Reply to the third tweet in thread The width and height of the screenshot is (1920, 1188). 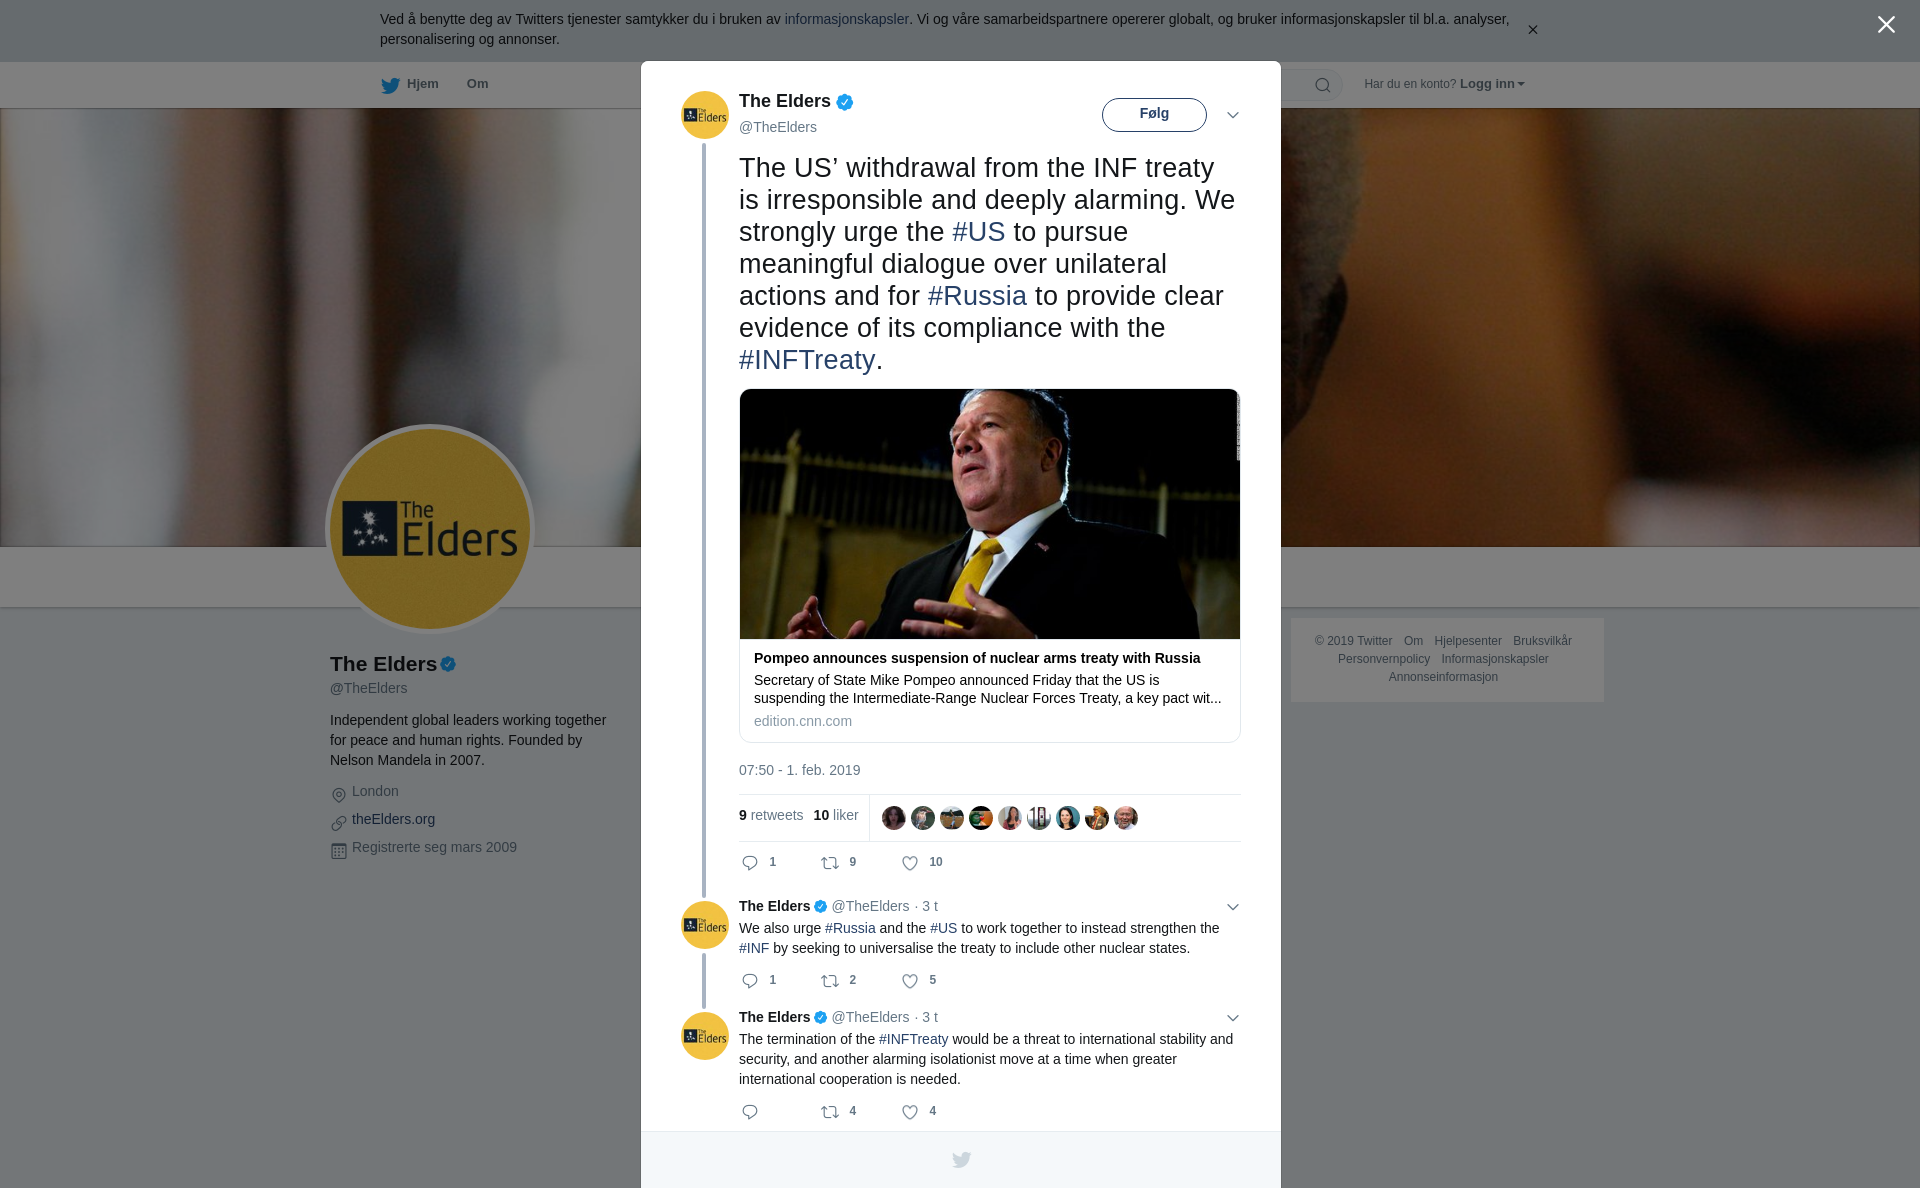pyautogui.click(x=750, y=1112)
